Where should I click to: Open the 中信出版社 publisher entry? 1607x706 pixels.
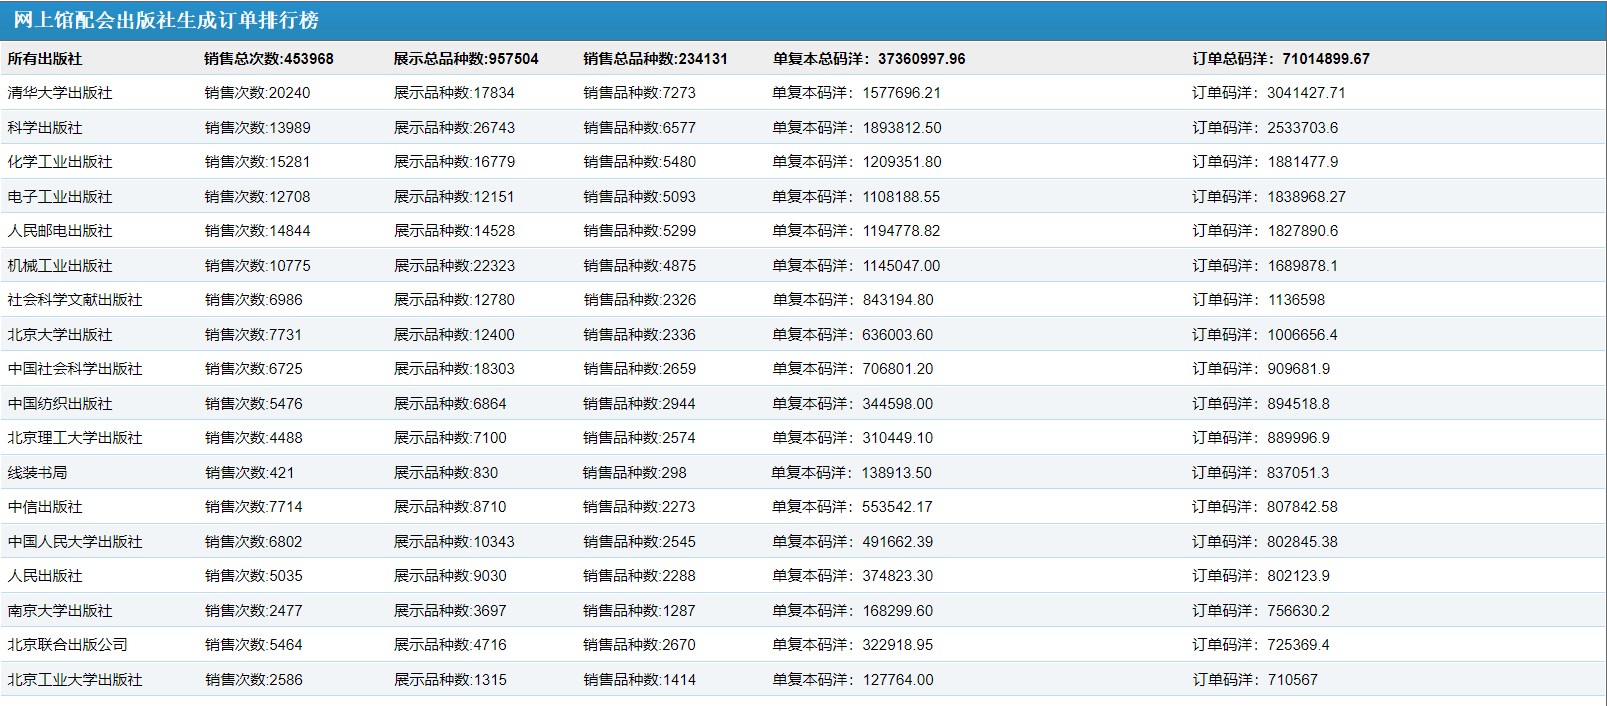(45, 507)
